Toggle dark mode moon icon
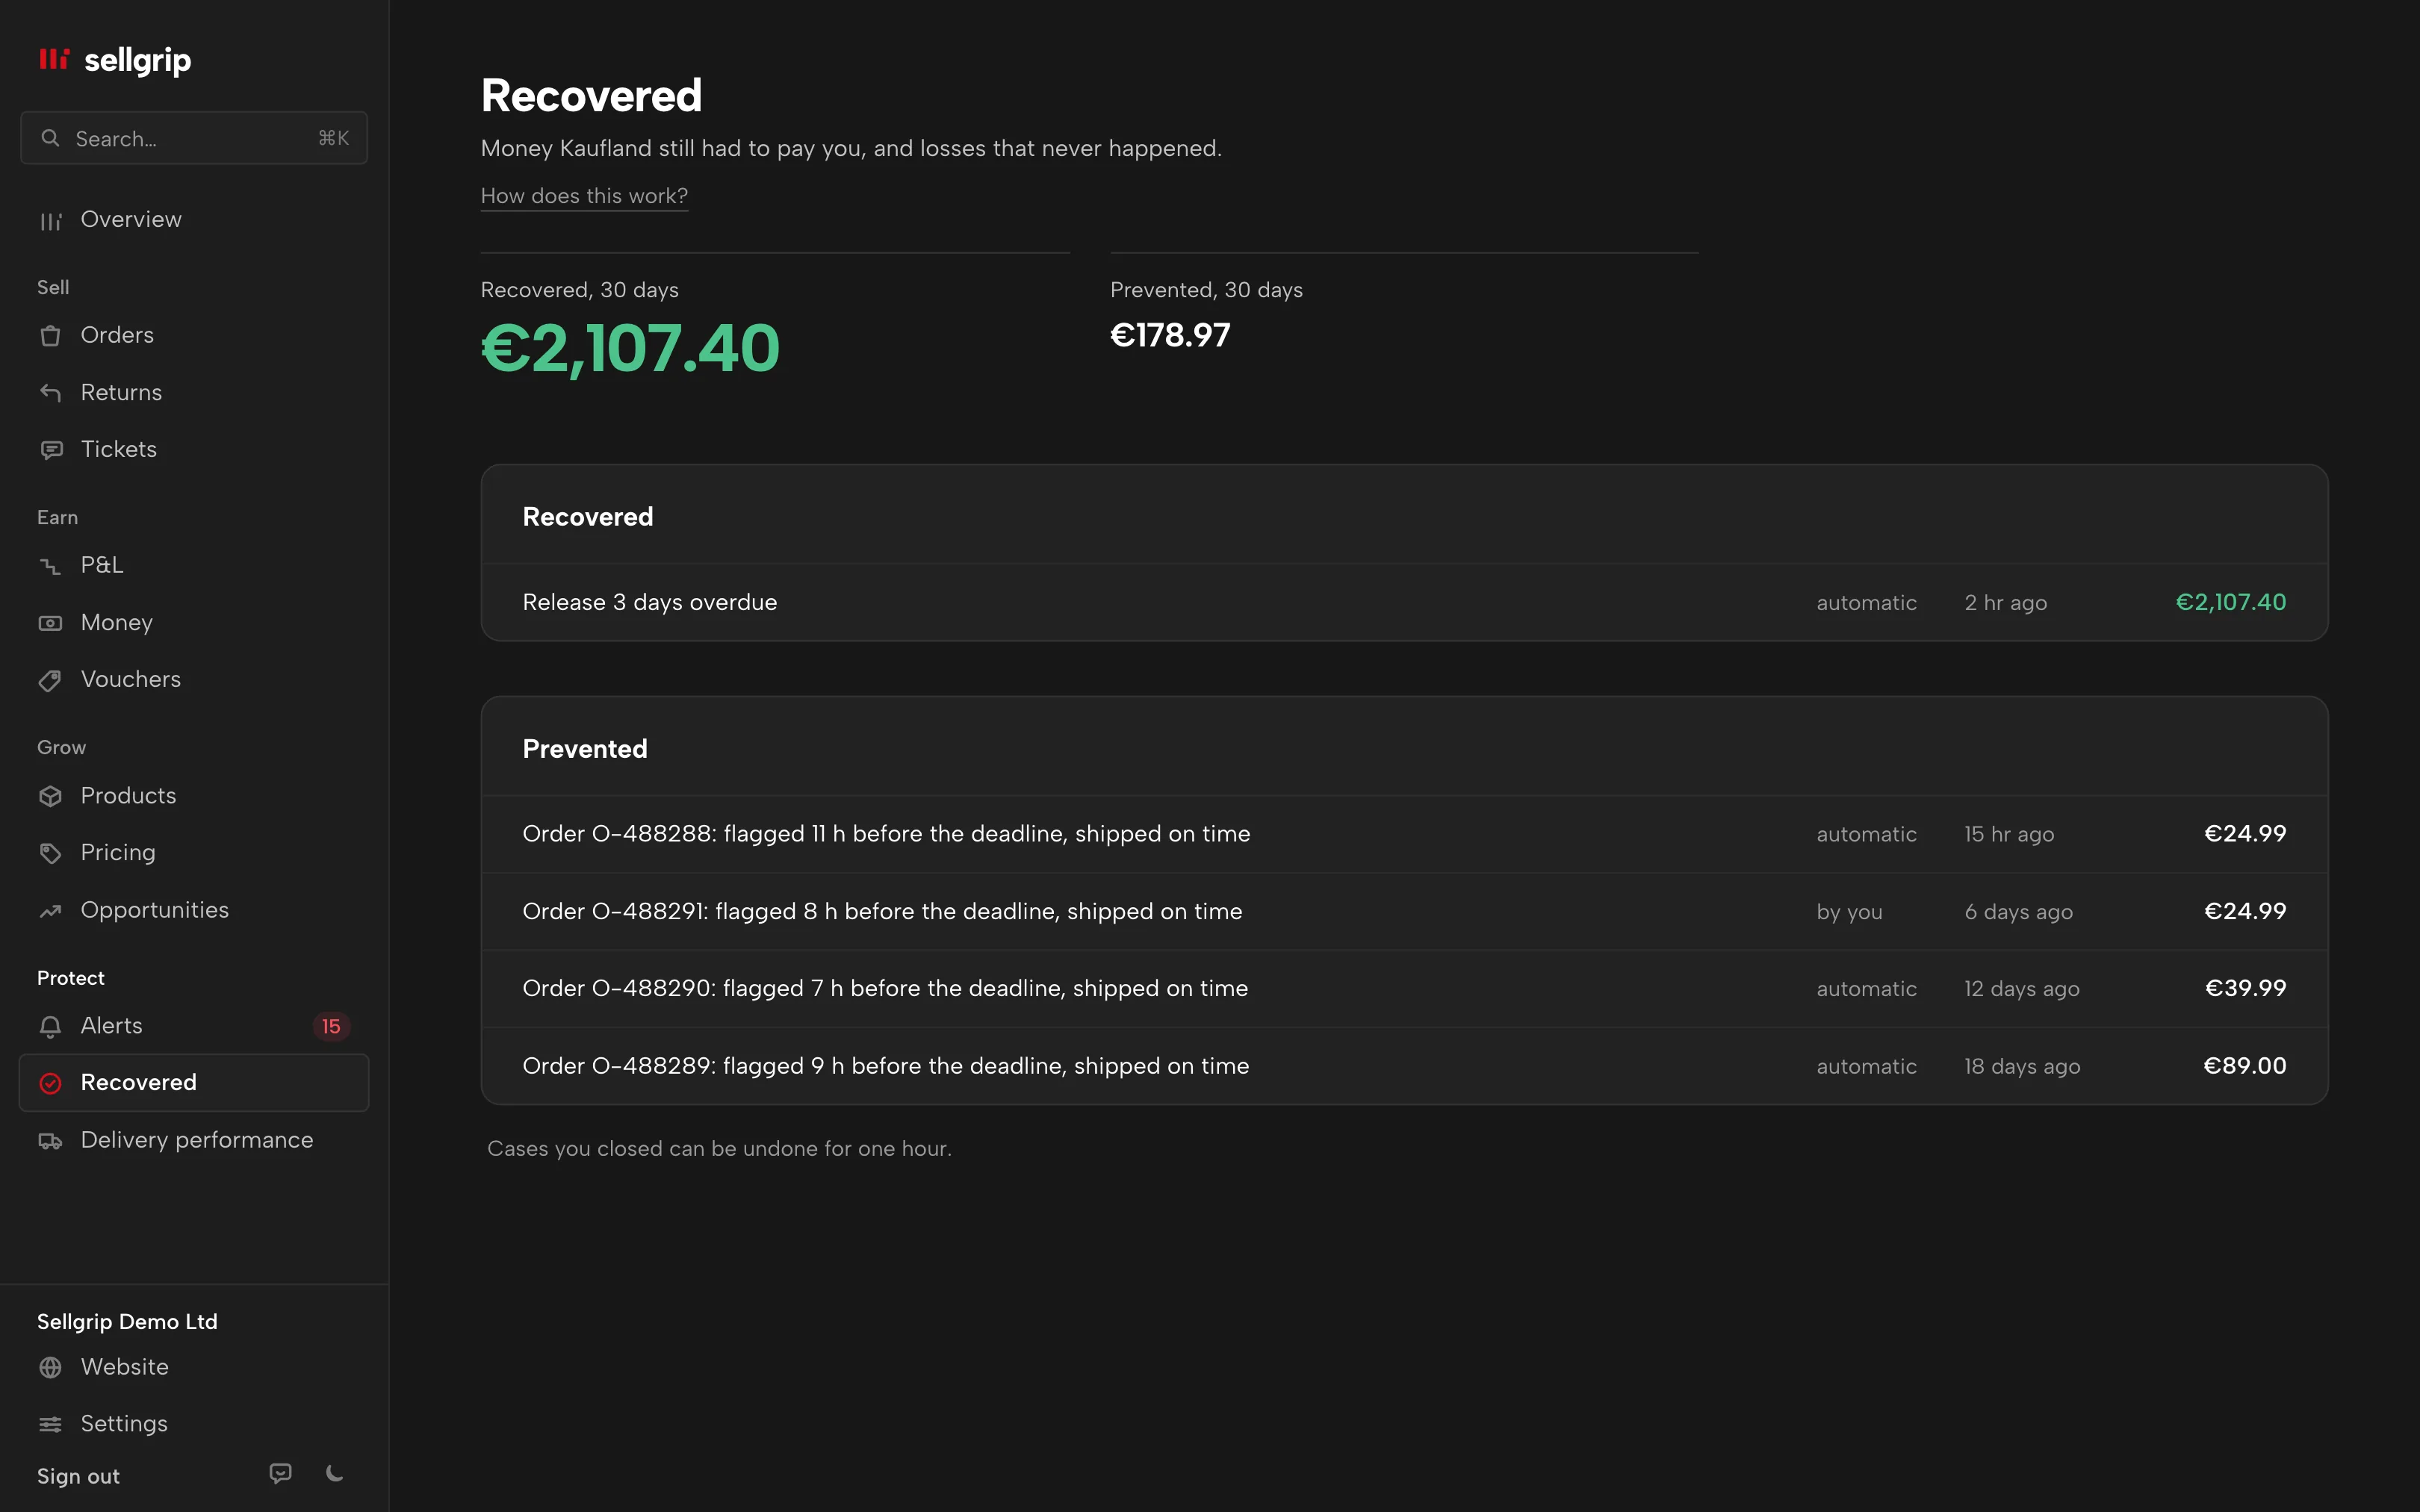Viewport: 2420px width, 1512px height. [x=335, y=1473]
